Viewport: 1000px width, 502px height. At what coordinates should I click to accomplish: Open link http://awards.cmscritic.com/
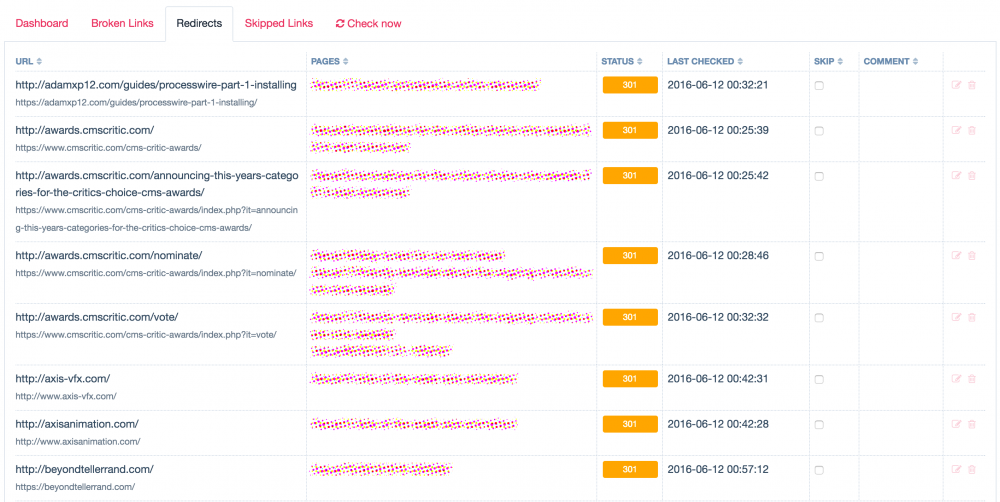click(x=85, y=130)
